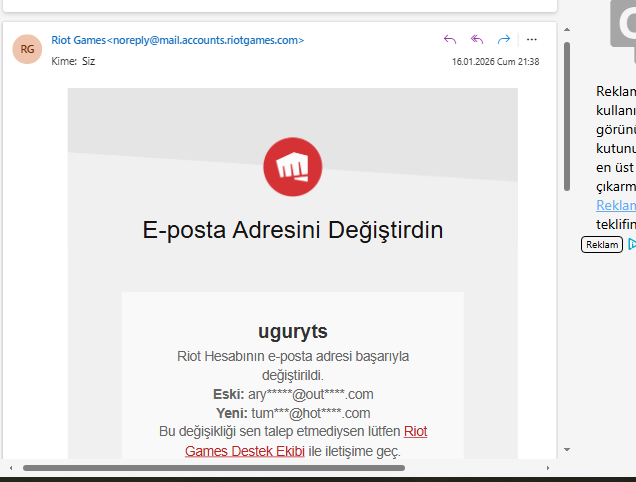Click the heading 'E-posta Adresini Değiştirdin'
The image size is (636, 482).
tap(292, 230)
